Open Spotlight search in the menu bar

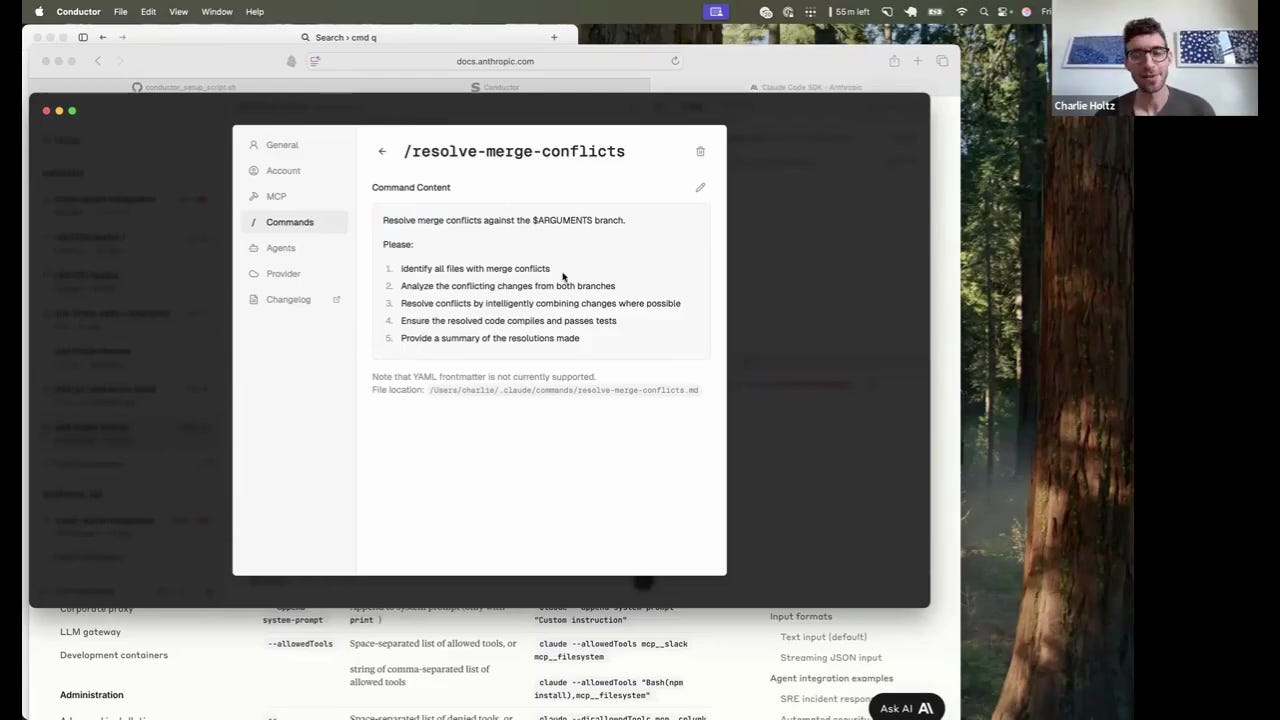click(x=984, y=12)
